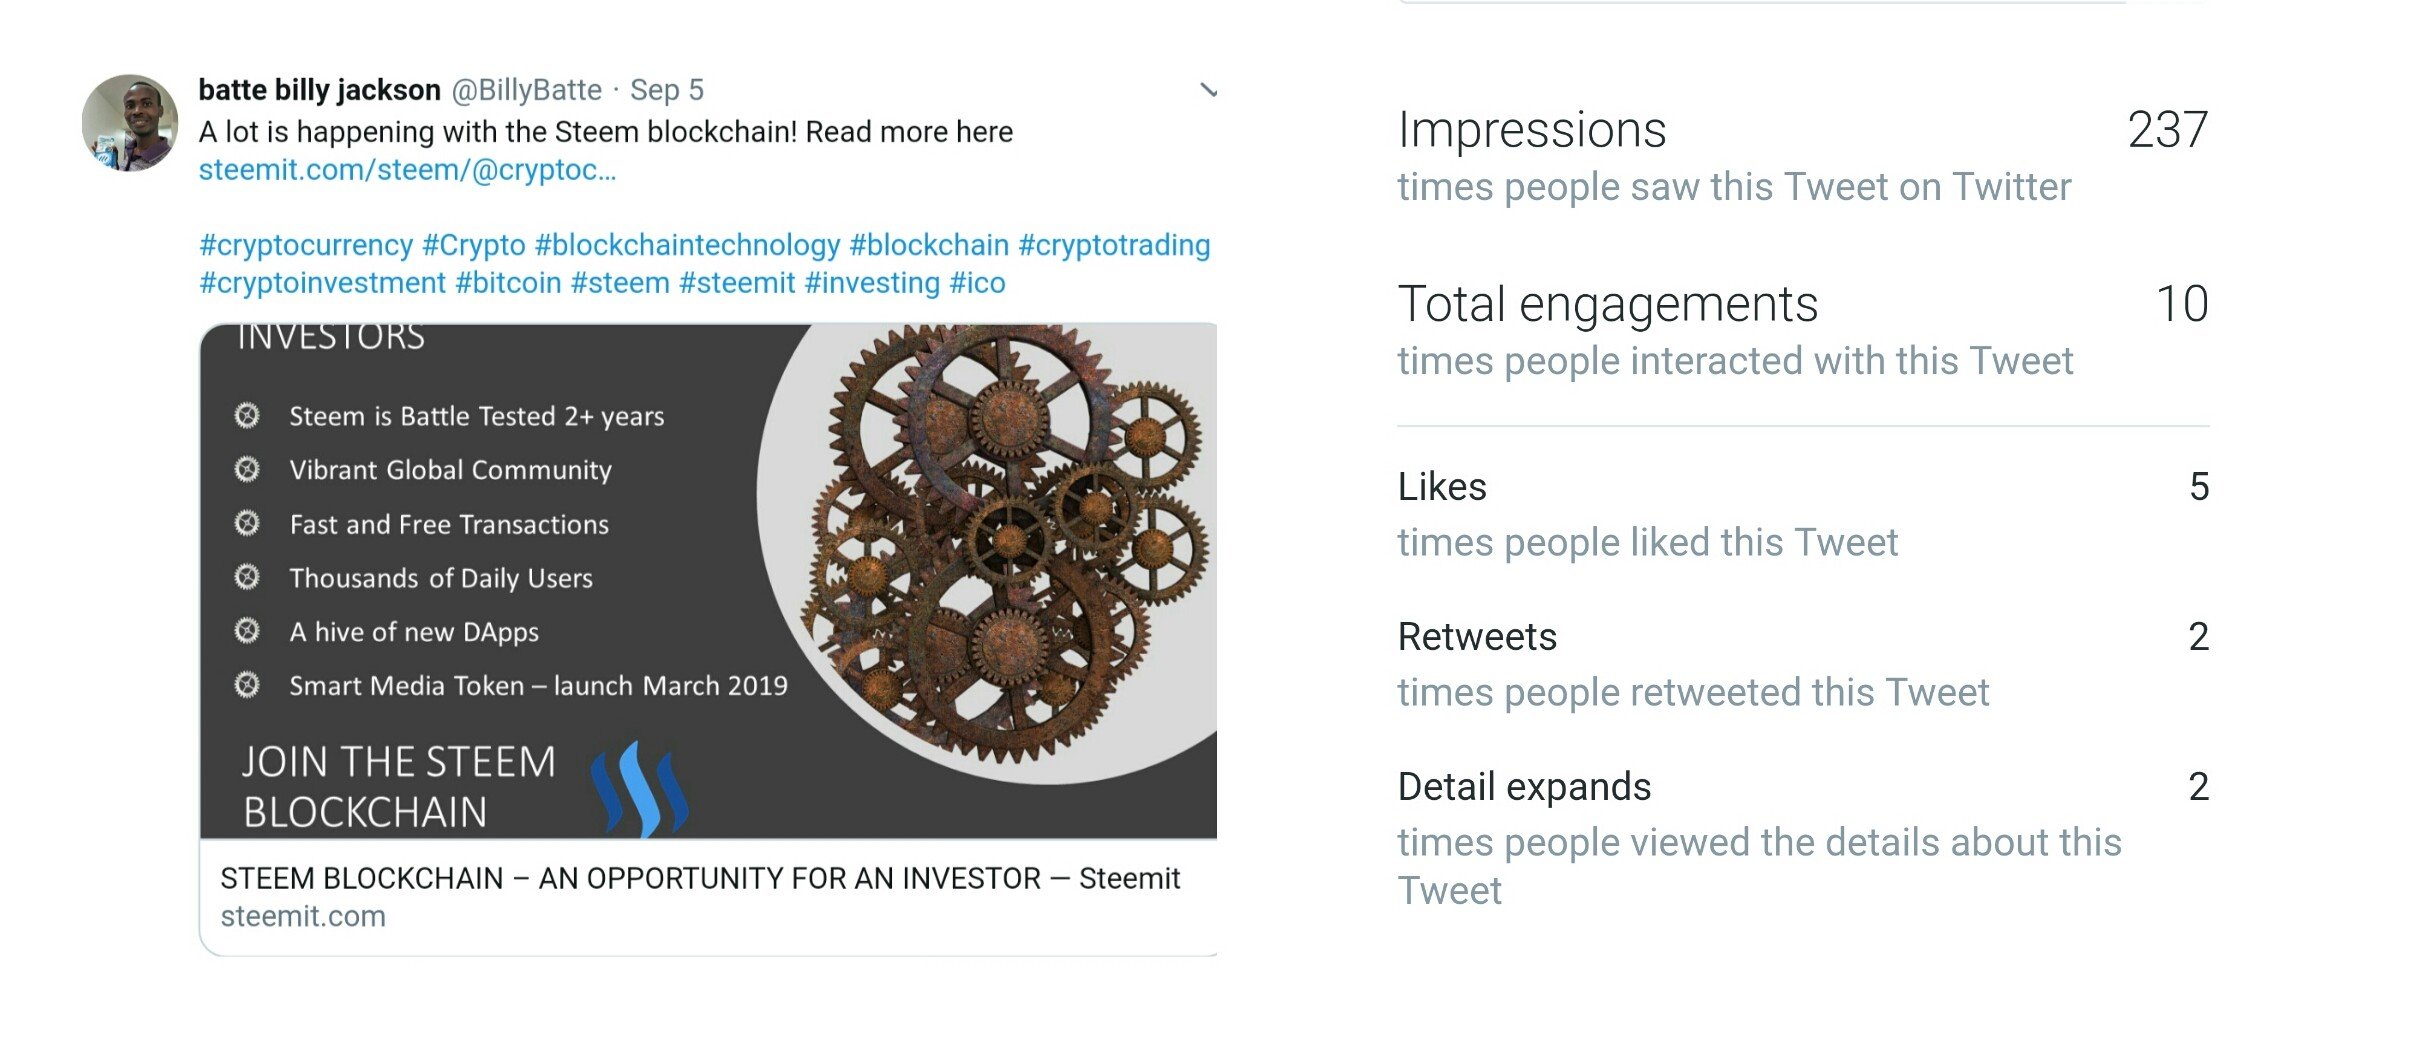The width and height of the screenshot is (2431, 1037).
Task: Select the #Crypto hashtag
Action: (474, 245)
